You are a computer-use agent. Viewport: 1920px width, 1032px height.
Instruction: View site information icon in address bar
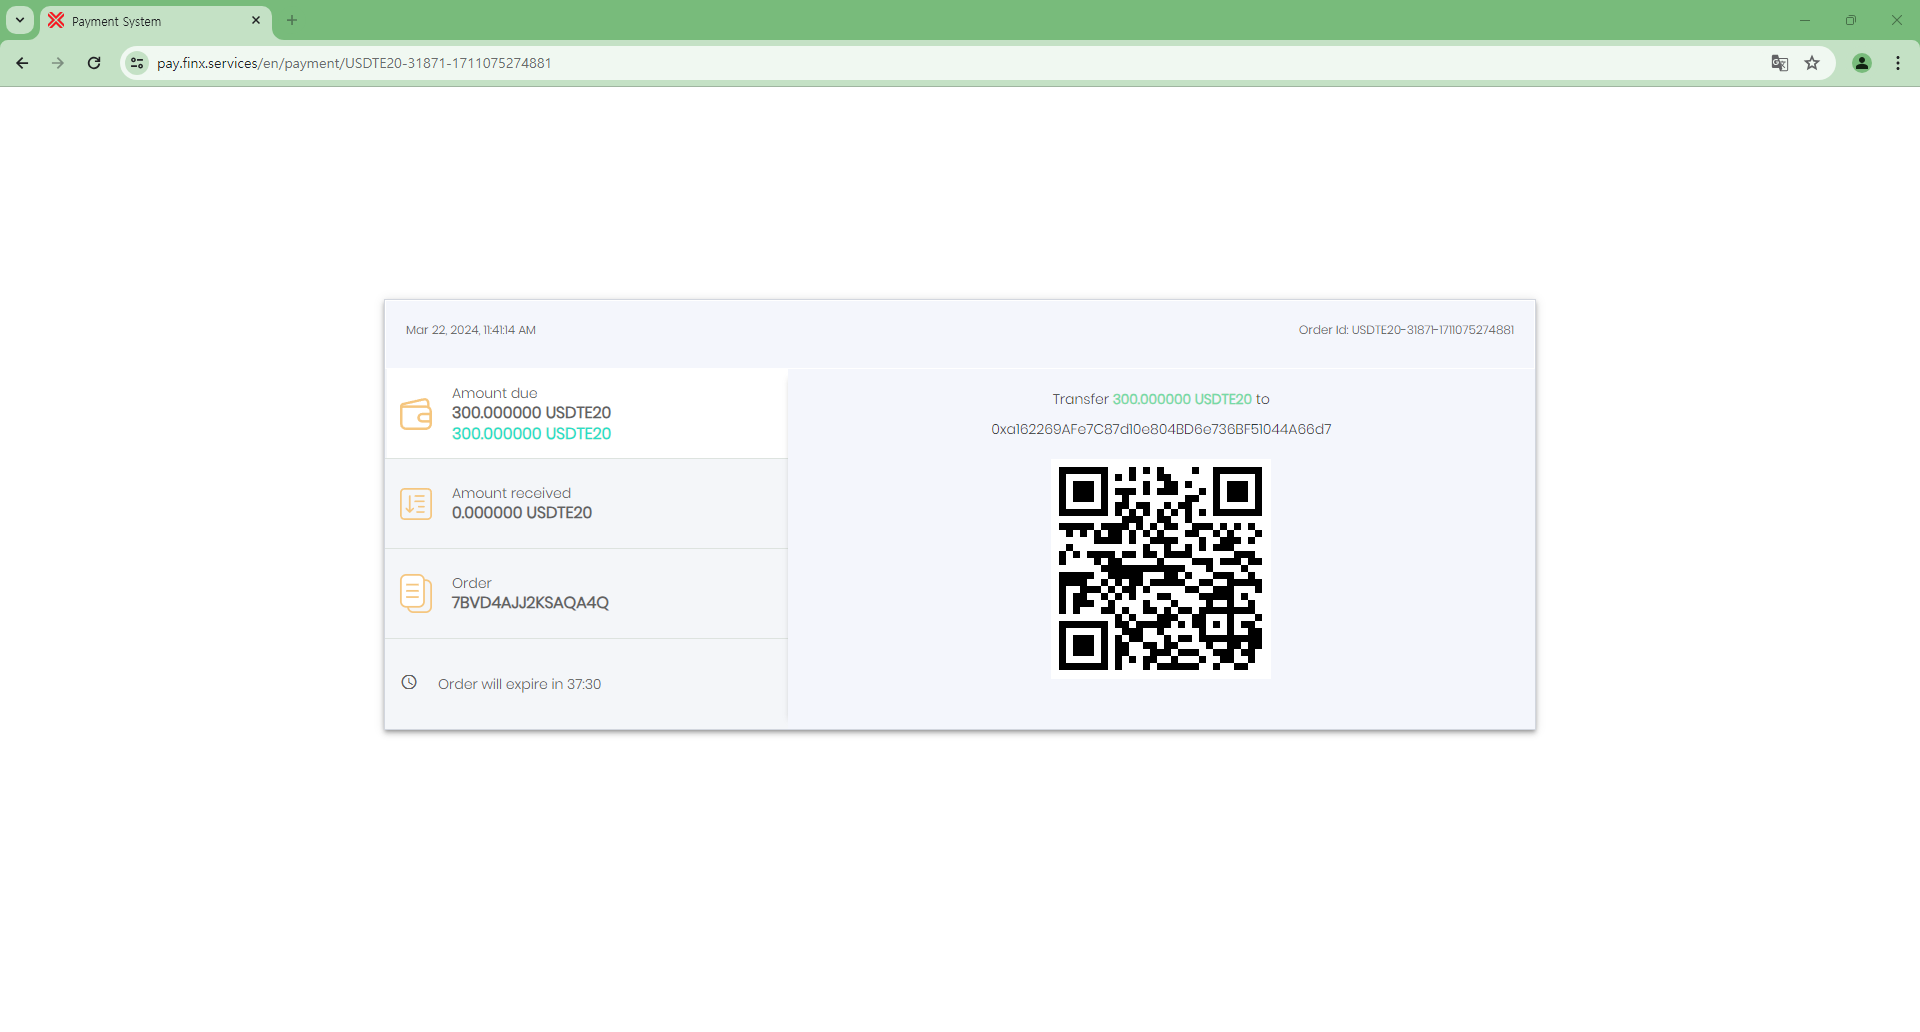pyautogui.click(x=138, y=63)
